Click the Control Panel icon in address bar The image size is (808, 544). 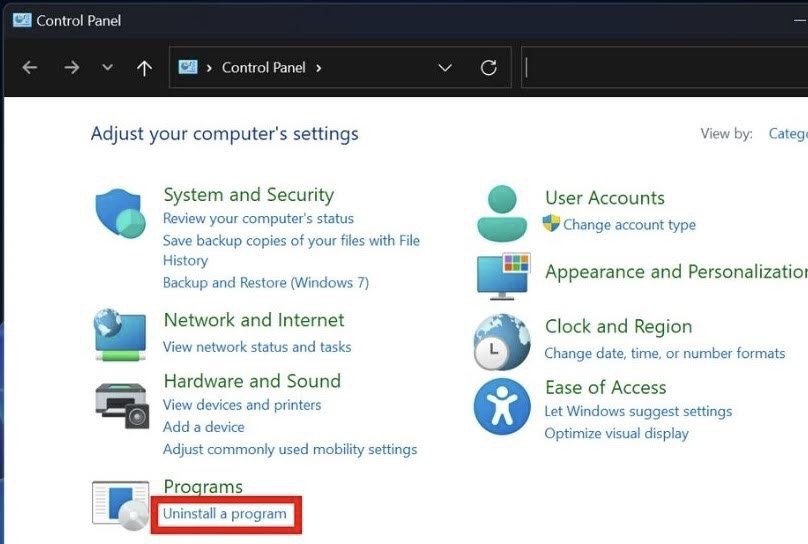click(188, 67)
